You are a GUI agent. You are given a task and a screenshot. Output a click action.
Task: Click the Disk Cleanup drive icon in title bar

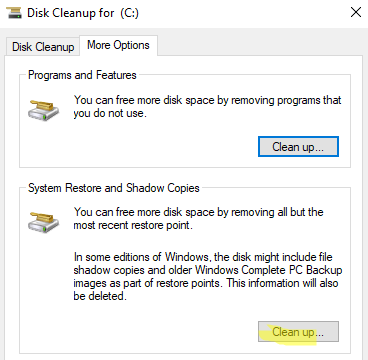(x=14, y=13)
